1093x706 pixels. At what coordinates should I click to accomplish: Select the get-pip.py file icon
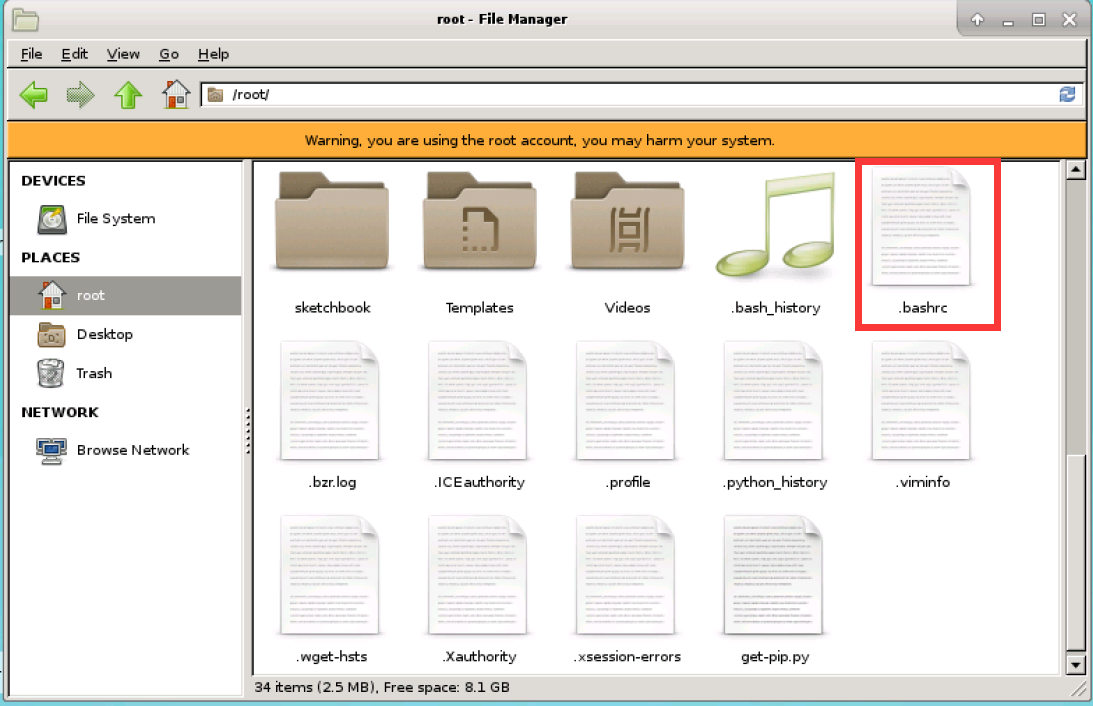coord(773,575)
